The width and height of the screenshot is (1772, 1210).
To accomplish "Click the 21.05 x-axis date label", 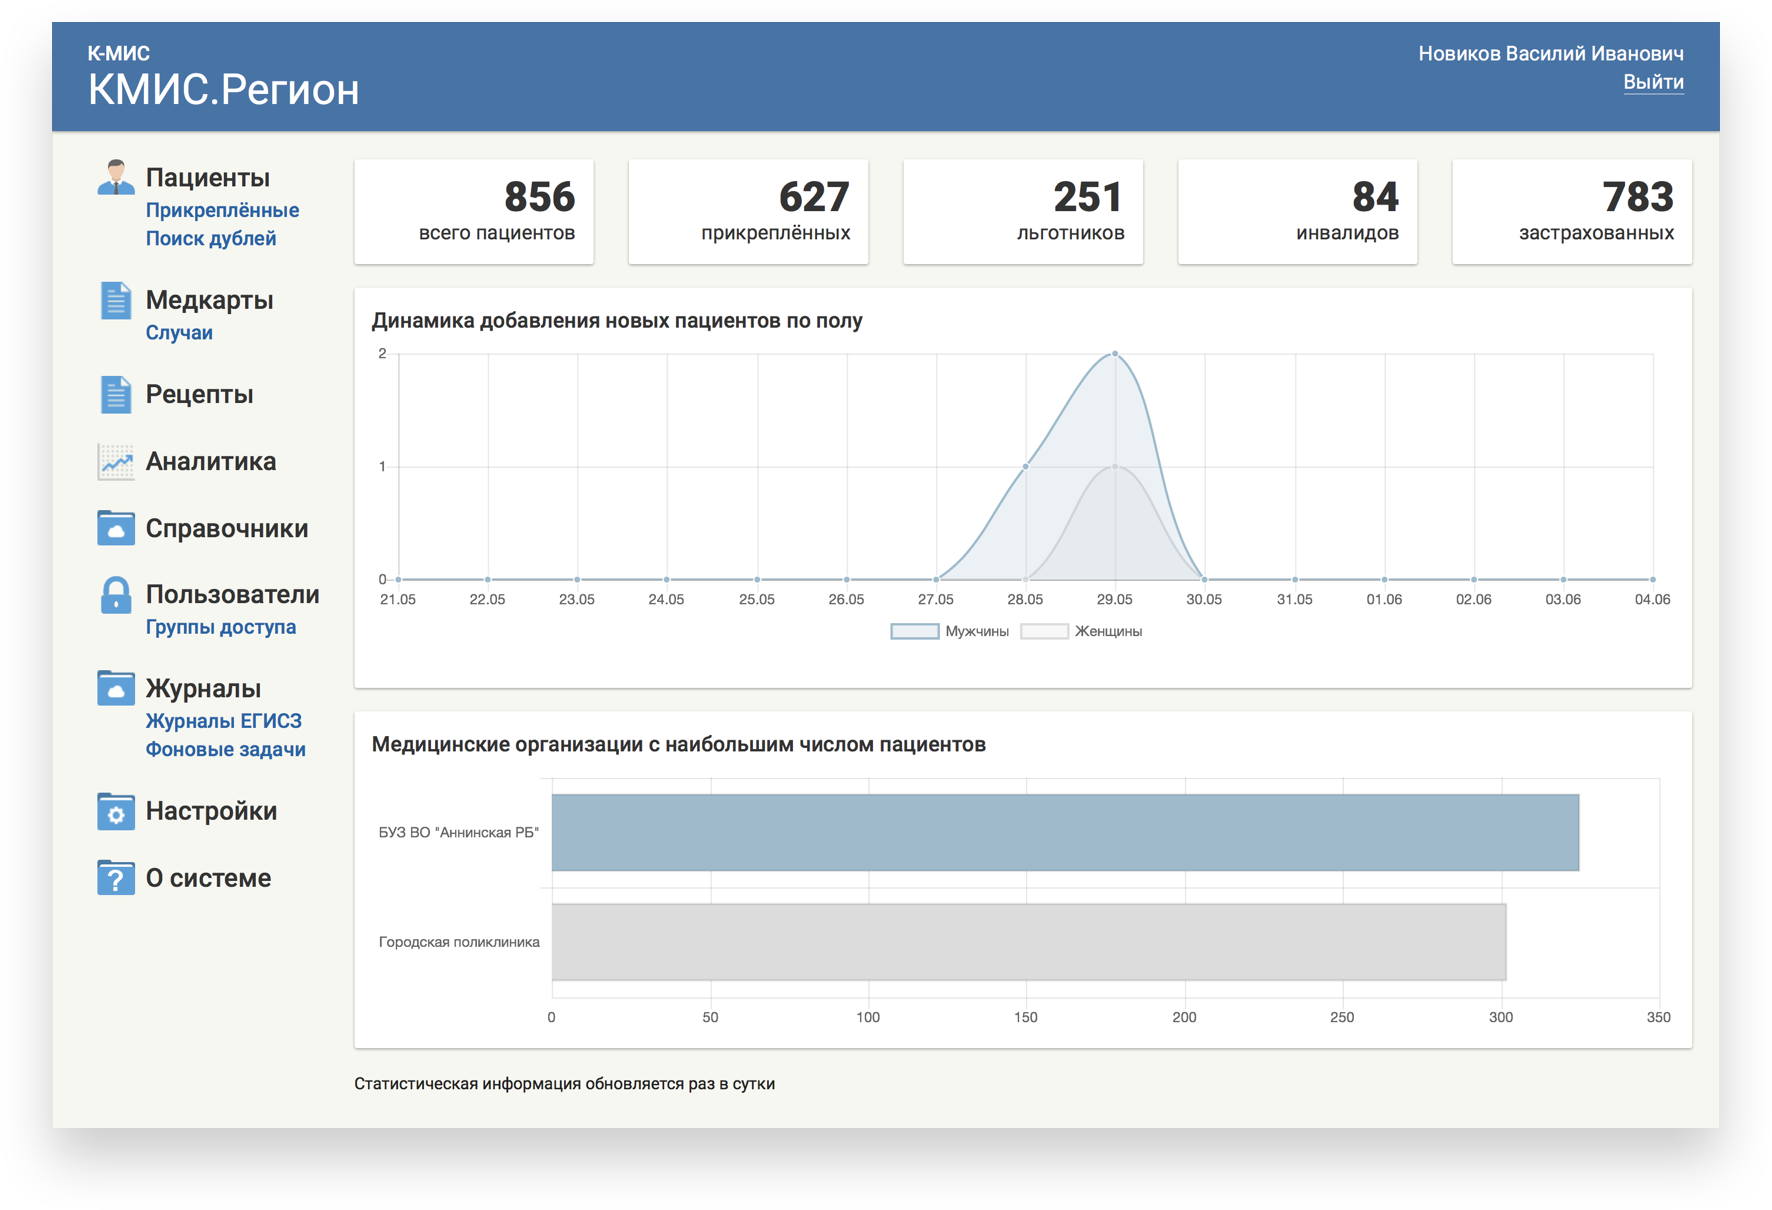I will tap(398, 599).
